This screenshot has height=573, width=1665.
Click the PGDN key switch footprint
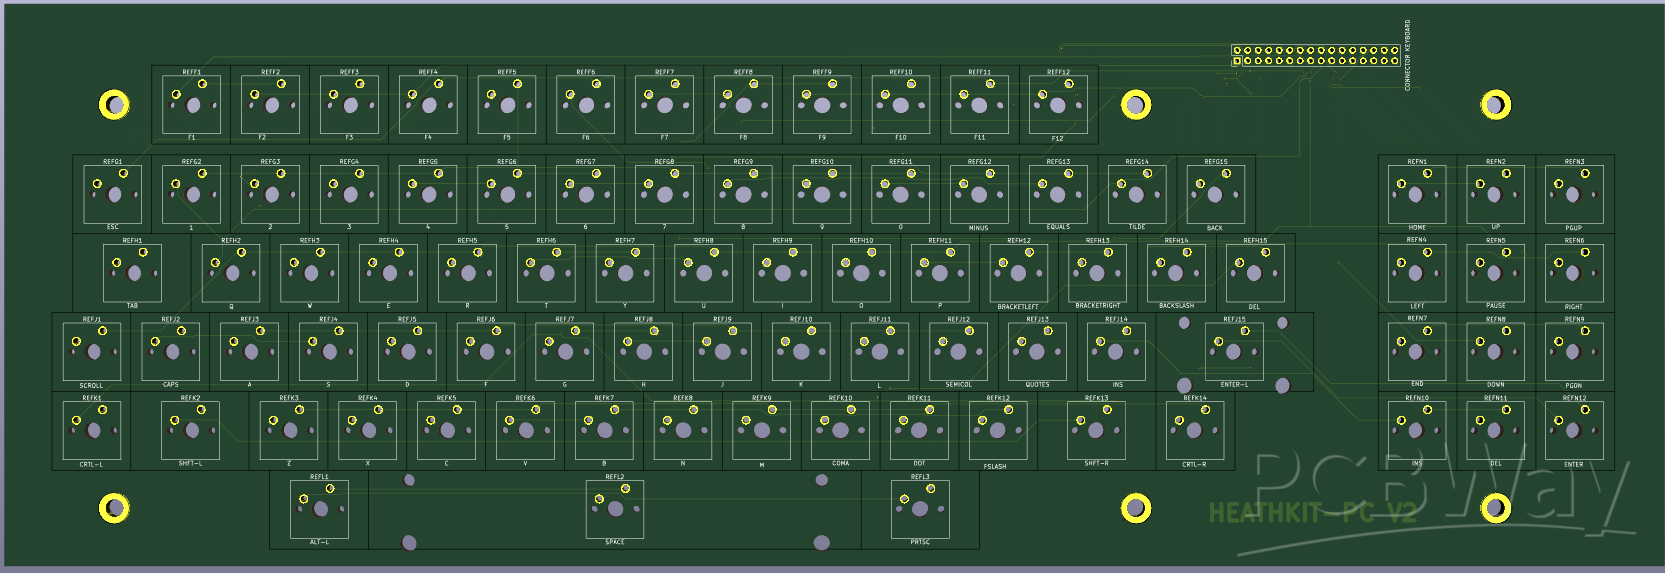[1574, 351]
